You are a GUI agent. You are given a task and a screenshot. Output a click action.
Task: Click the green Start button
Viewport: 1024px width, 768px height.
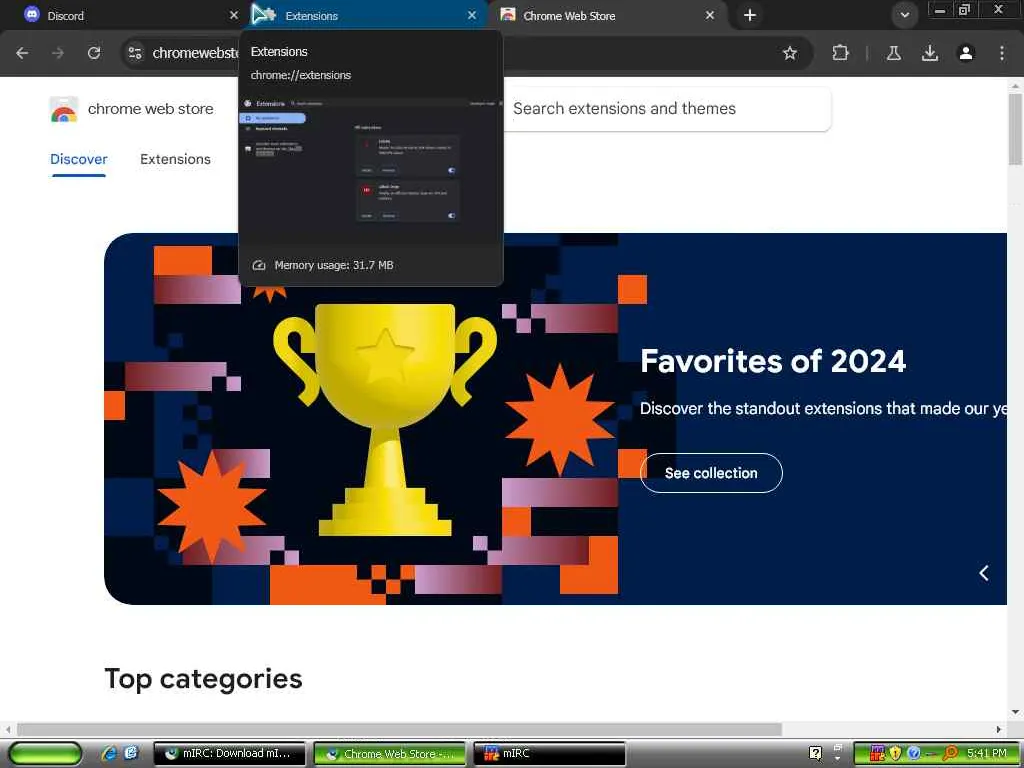pyautogui.click(x=45, y=754)
